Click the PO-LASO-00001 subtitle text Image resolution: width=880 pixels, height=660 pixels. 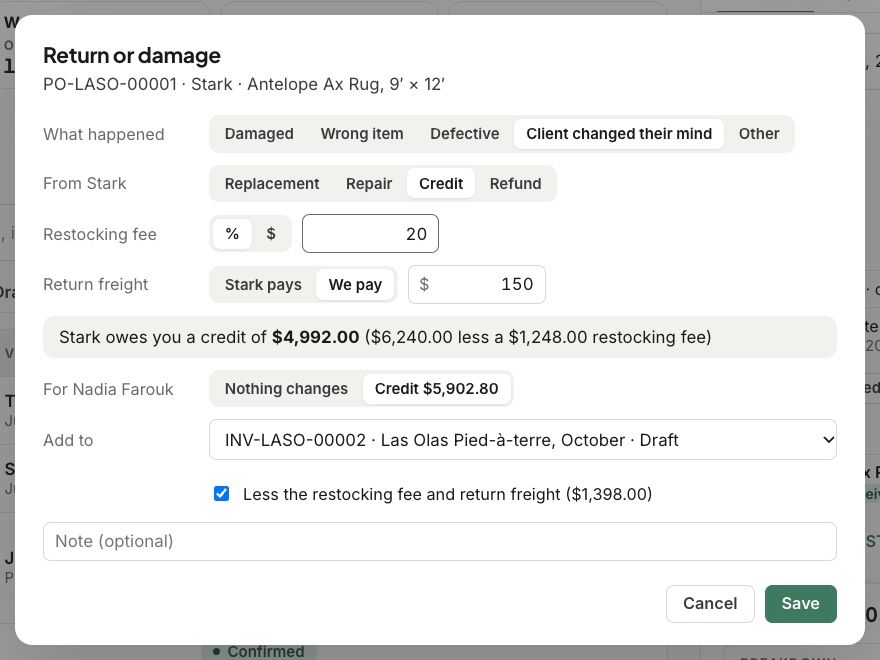coord(244,84)
